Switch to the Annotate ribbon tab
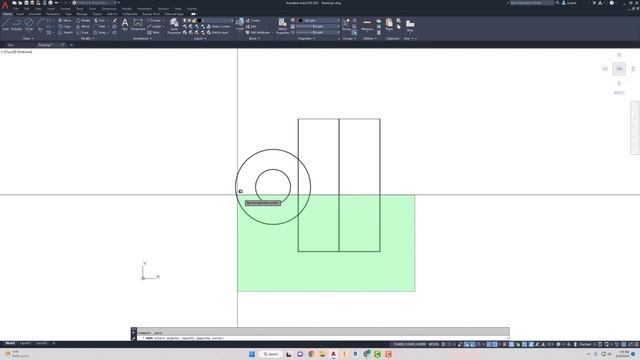640x360 pixels. click(x=35, y=14)
